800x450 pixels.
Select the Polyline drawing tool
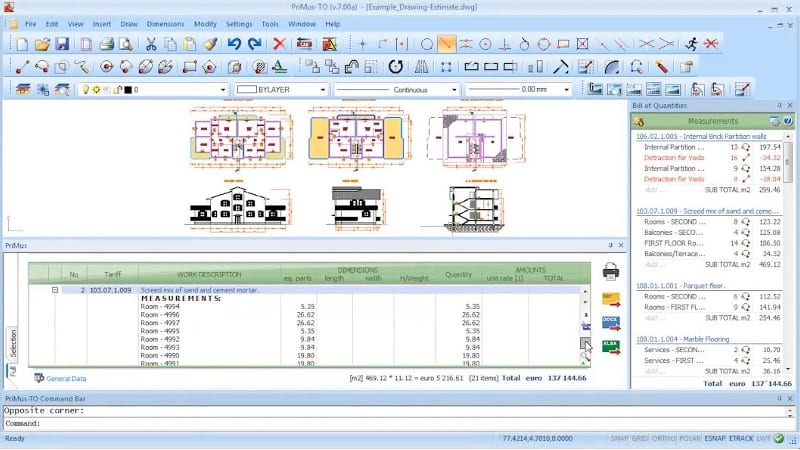42,67
